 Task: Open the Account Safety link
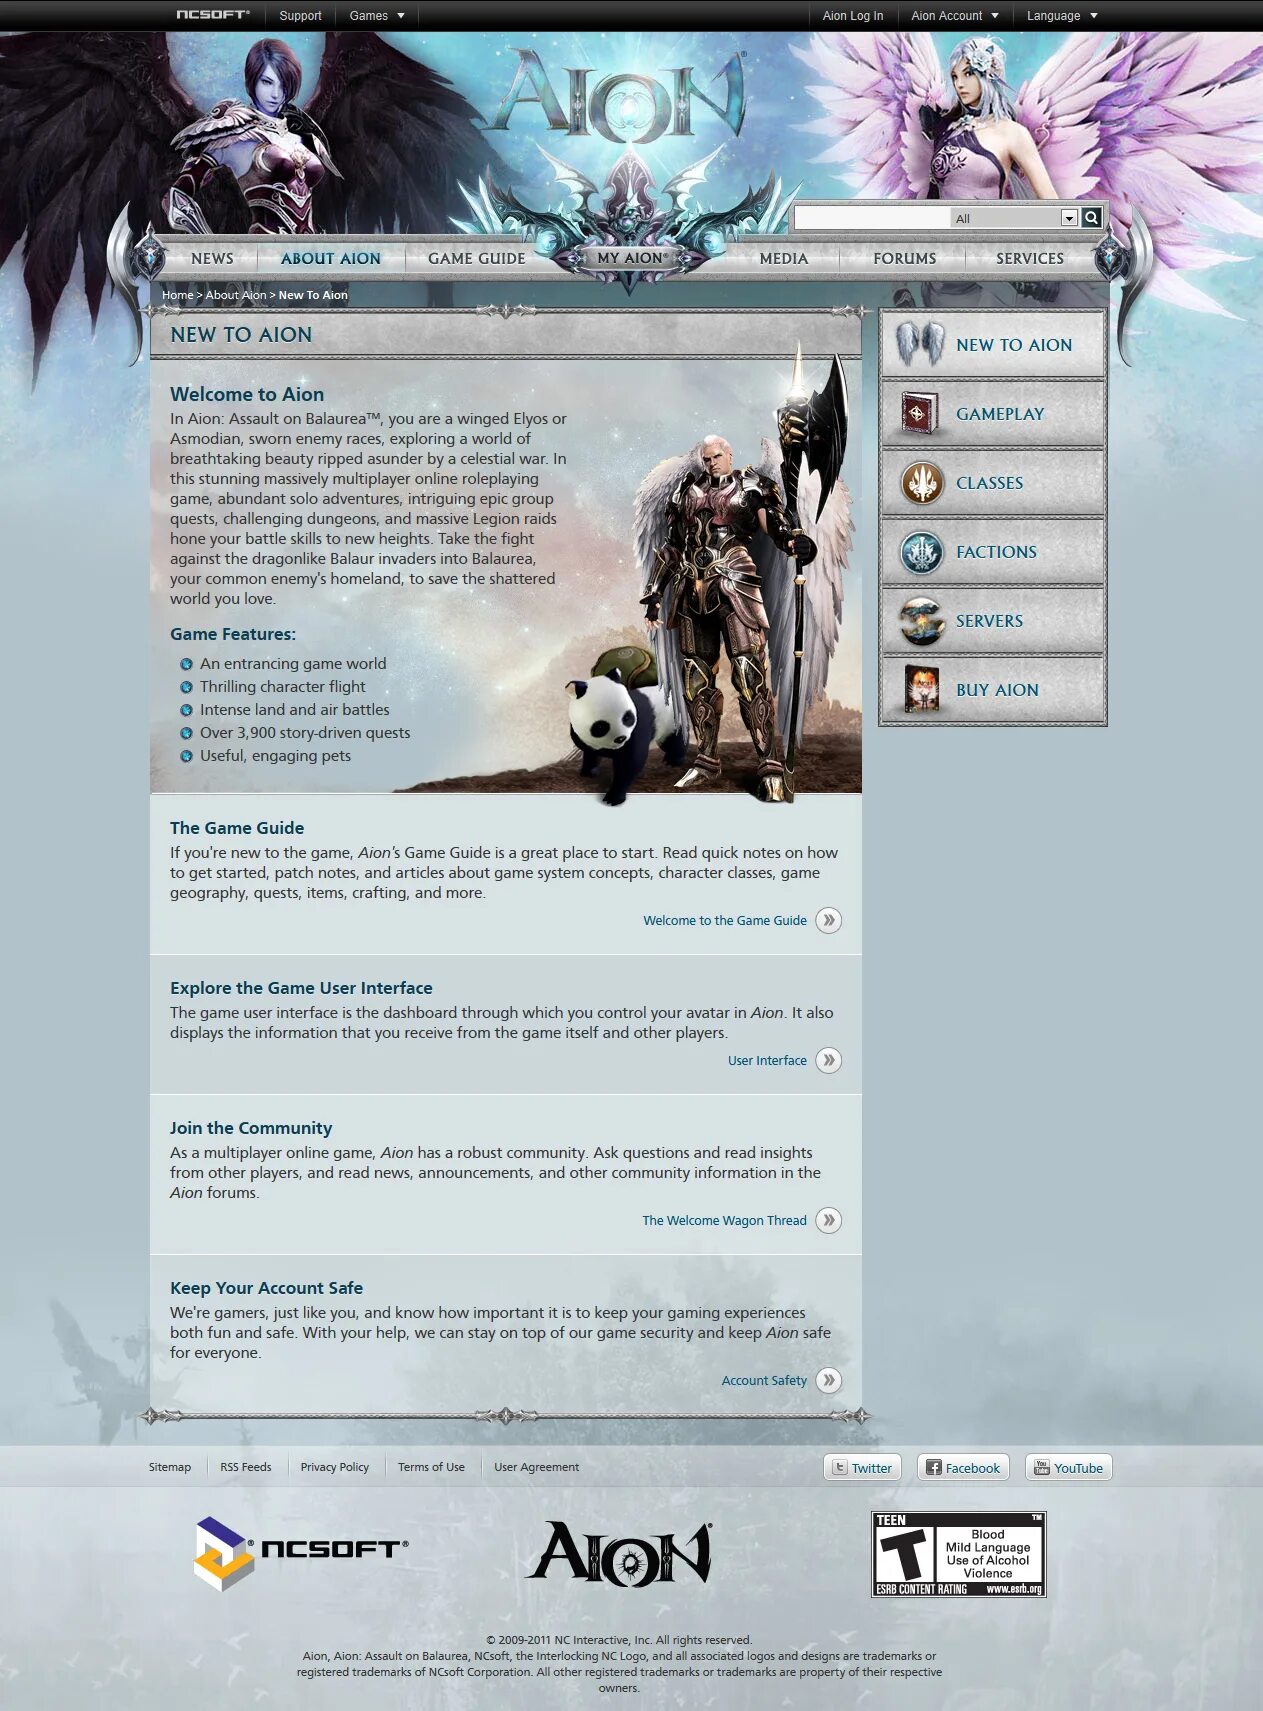[x=764, y=1380]
